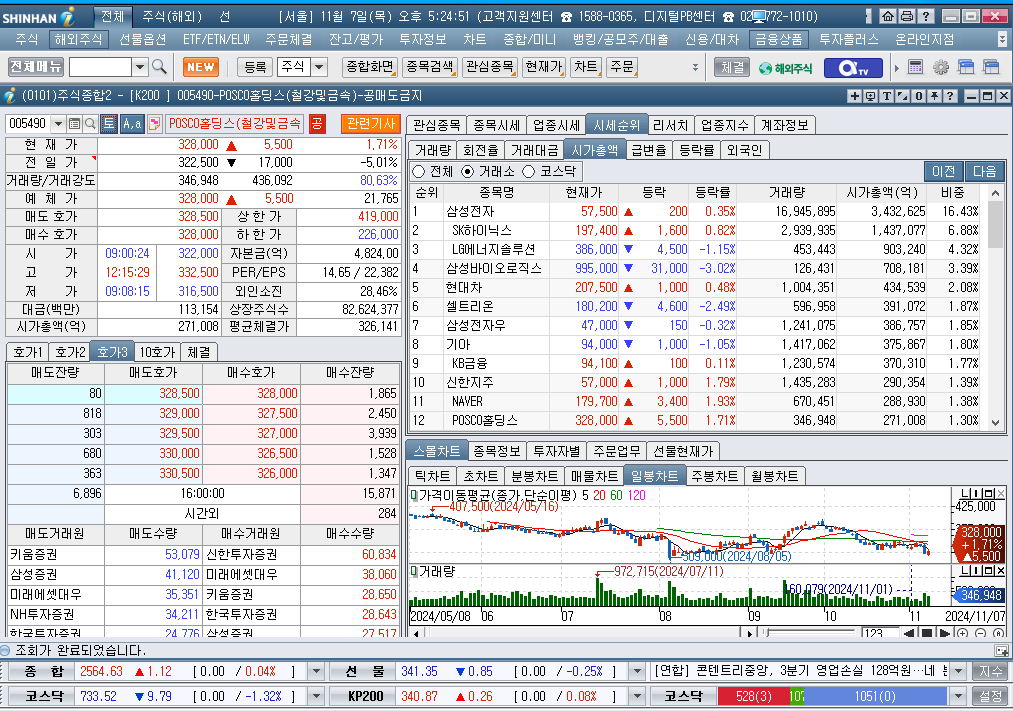Open the 선물옵션 menu

click(x=143, y=39)
